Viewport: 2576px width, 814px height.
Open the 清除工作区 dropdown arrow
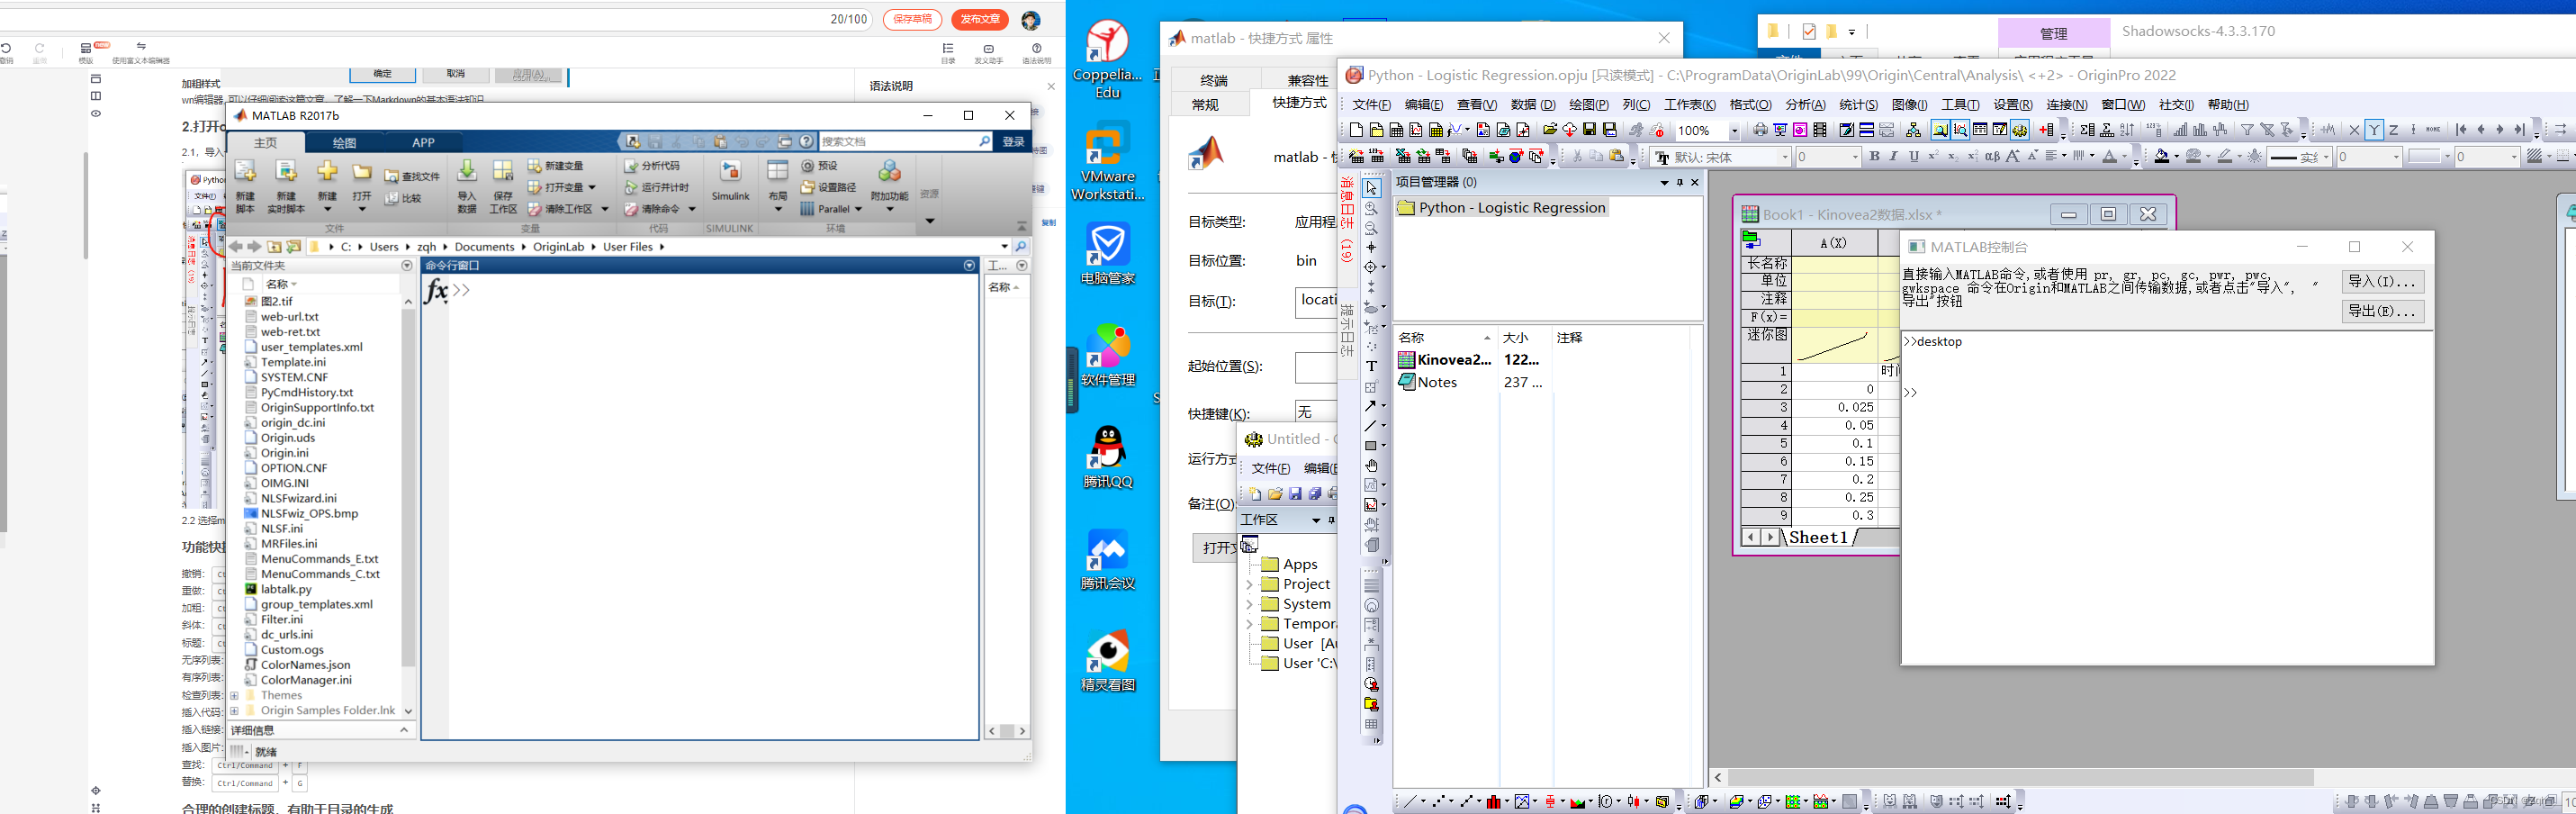tap(603, 209)
